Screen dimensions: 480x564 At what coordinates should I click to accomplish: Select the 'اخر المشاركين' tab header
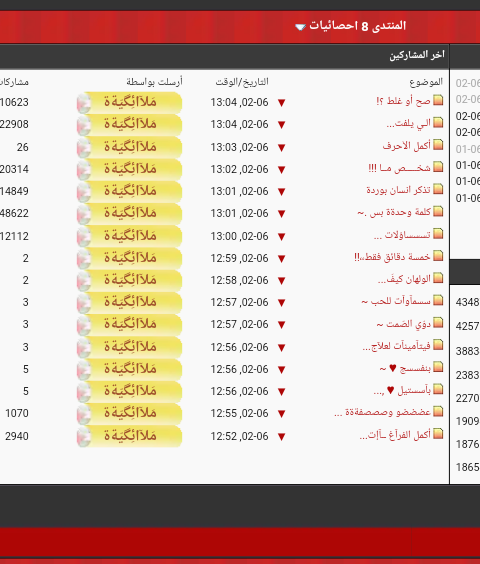[x=417, y=55]
